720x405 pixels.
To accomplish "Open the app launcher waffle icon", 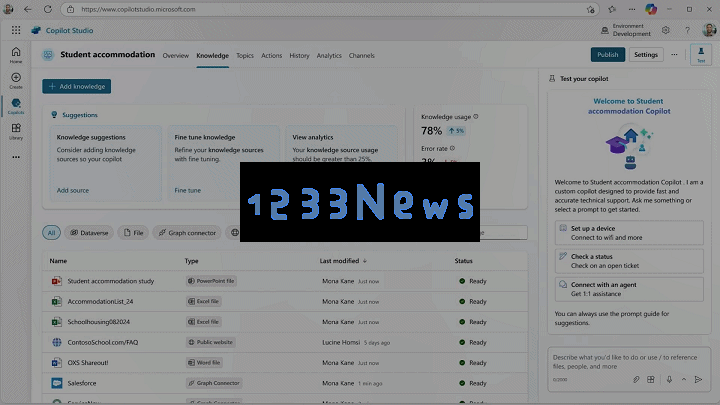I will [x=16, y=30].
